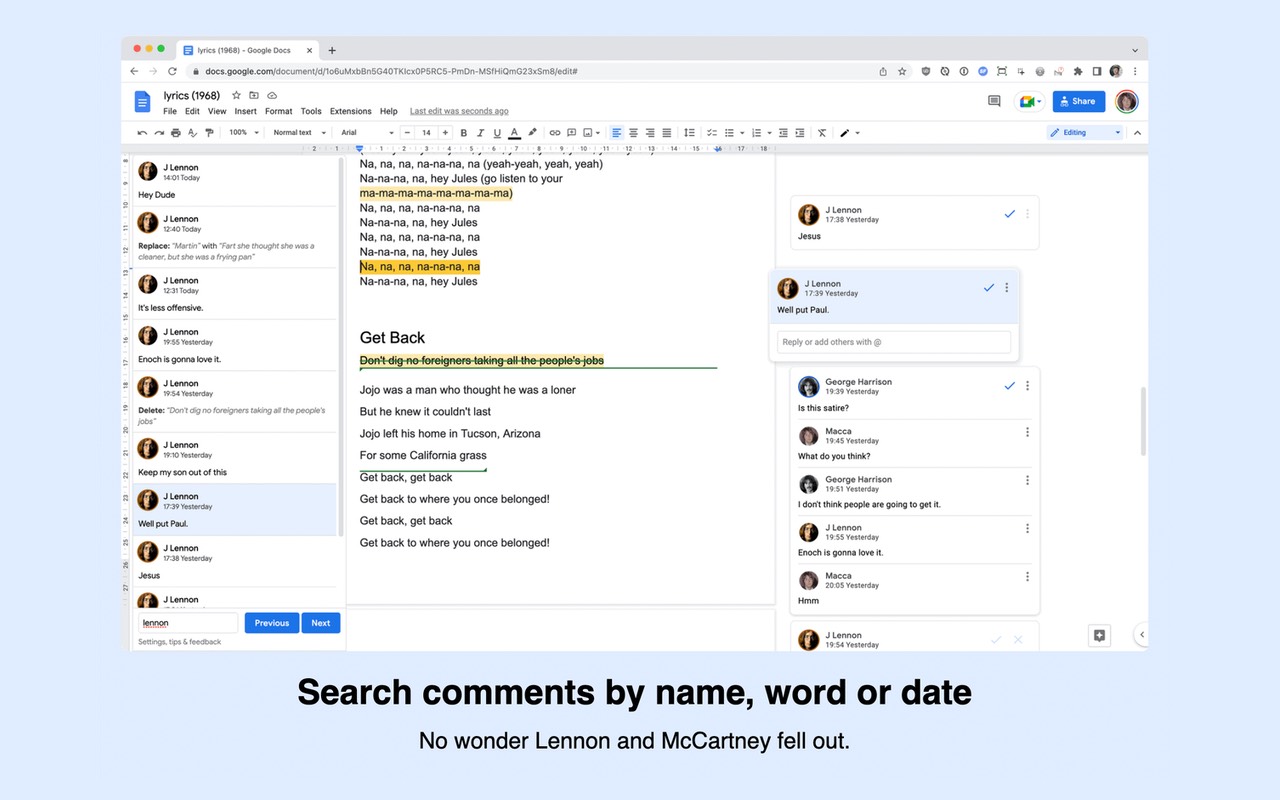Viewport: 1280px width, 800px height.
Task: Open the Tools menu
Action: click(311, 111)
